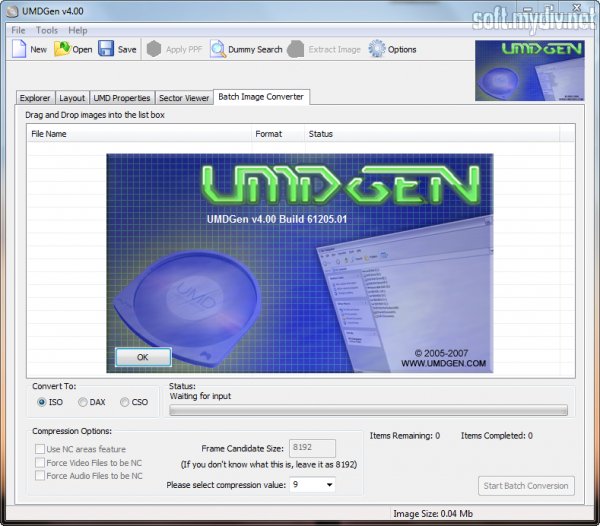The width and height of the screenshot is (600, 526).
Task: Click OK on the splash screen
Action: click(143, 357)
